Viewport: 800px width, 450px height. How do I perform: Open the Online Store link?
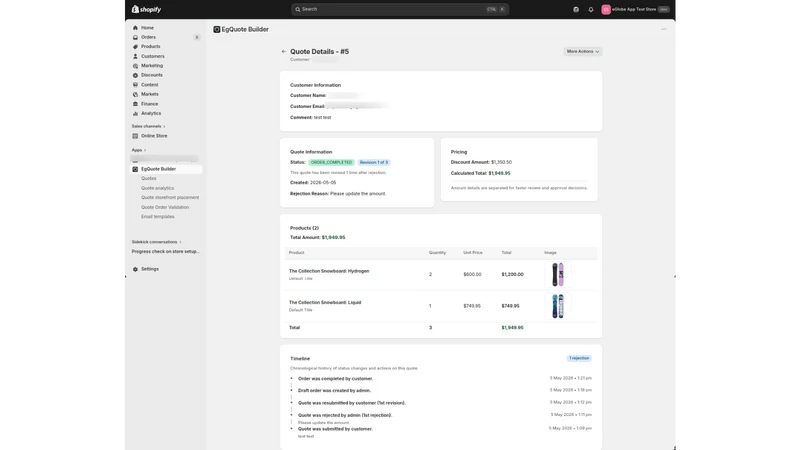pos(154,136)
